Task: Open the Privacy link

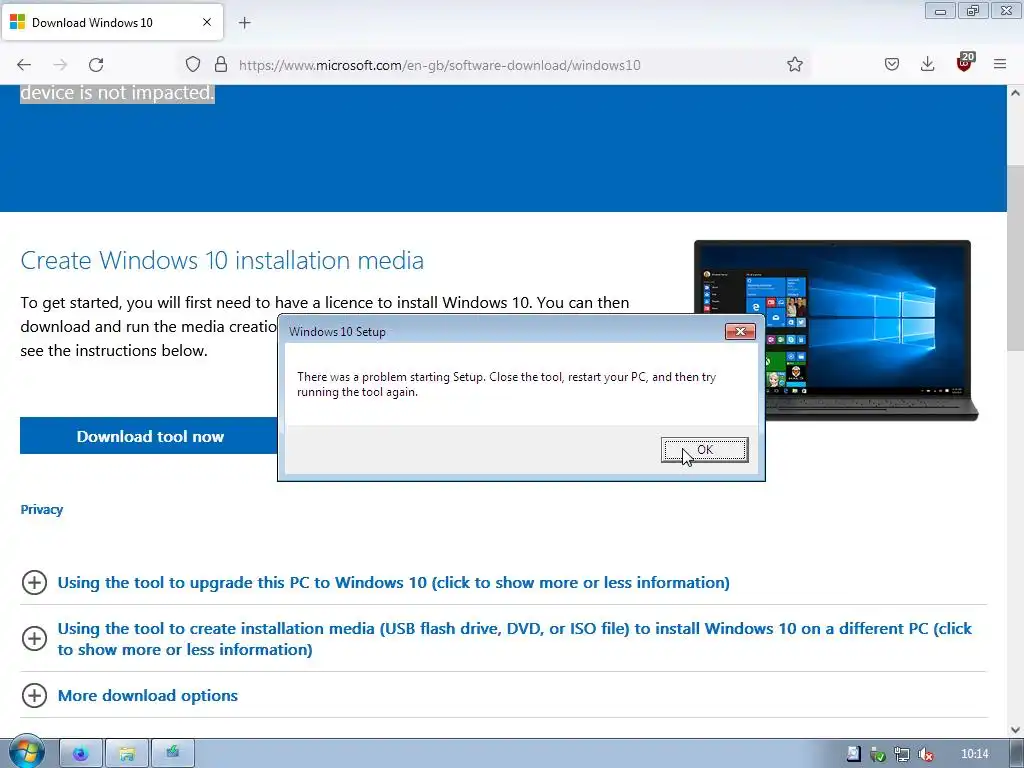Action: coord(42,509)
